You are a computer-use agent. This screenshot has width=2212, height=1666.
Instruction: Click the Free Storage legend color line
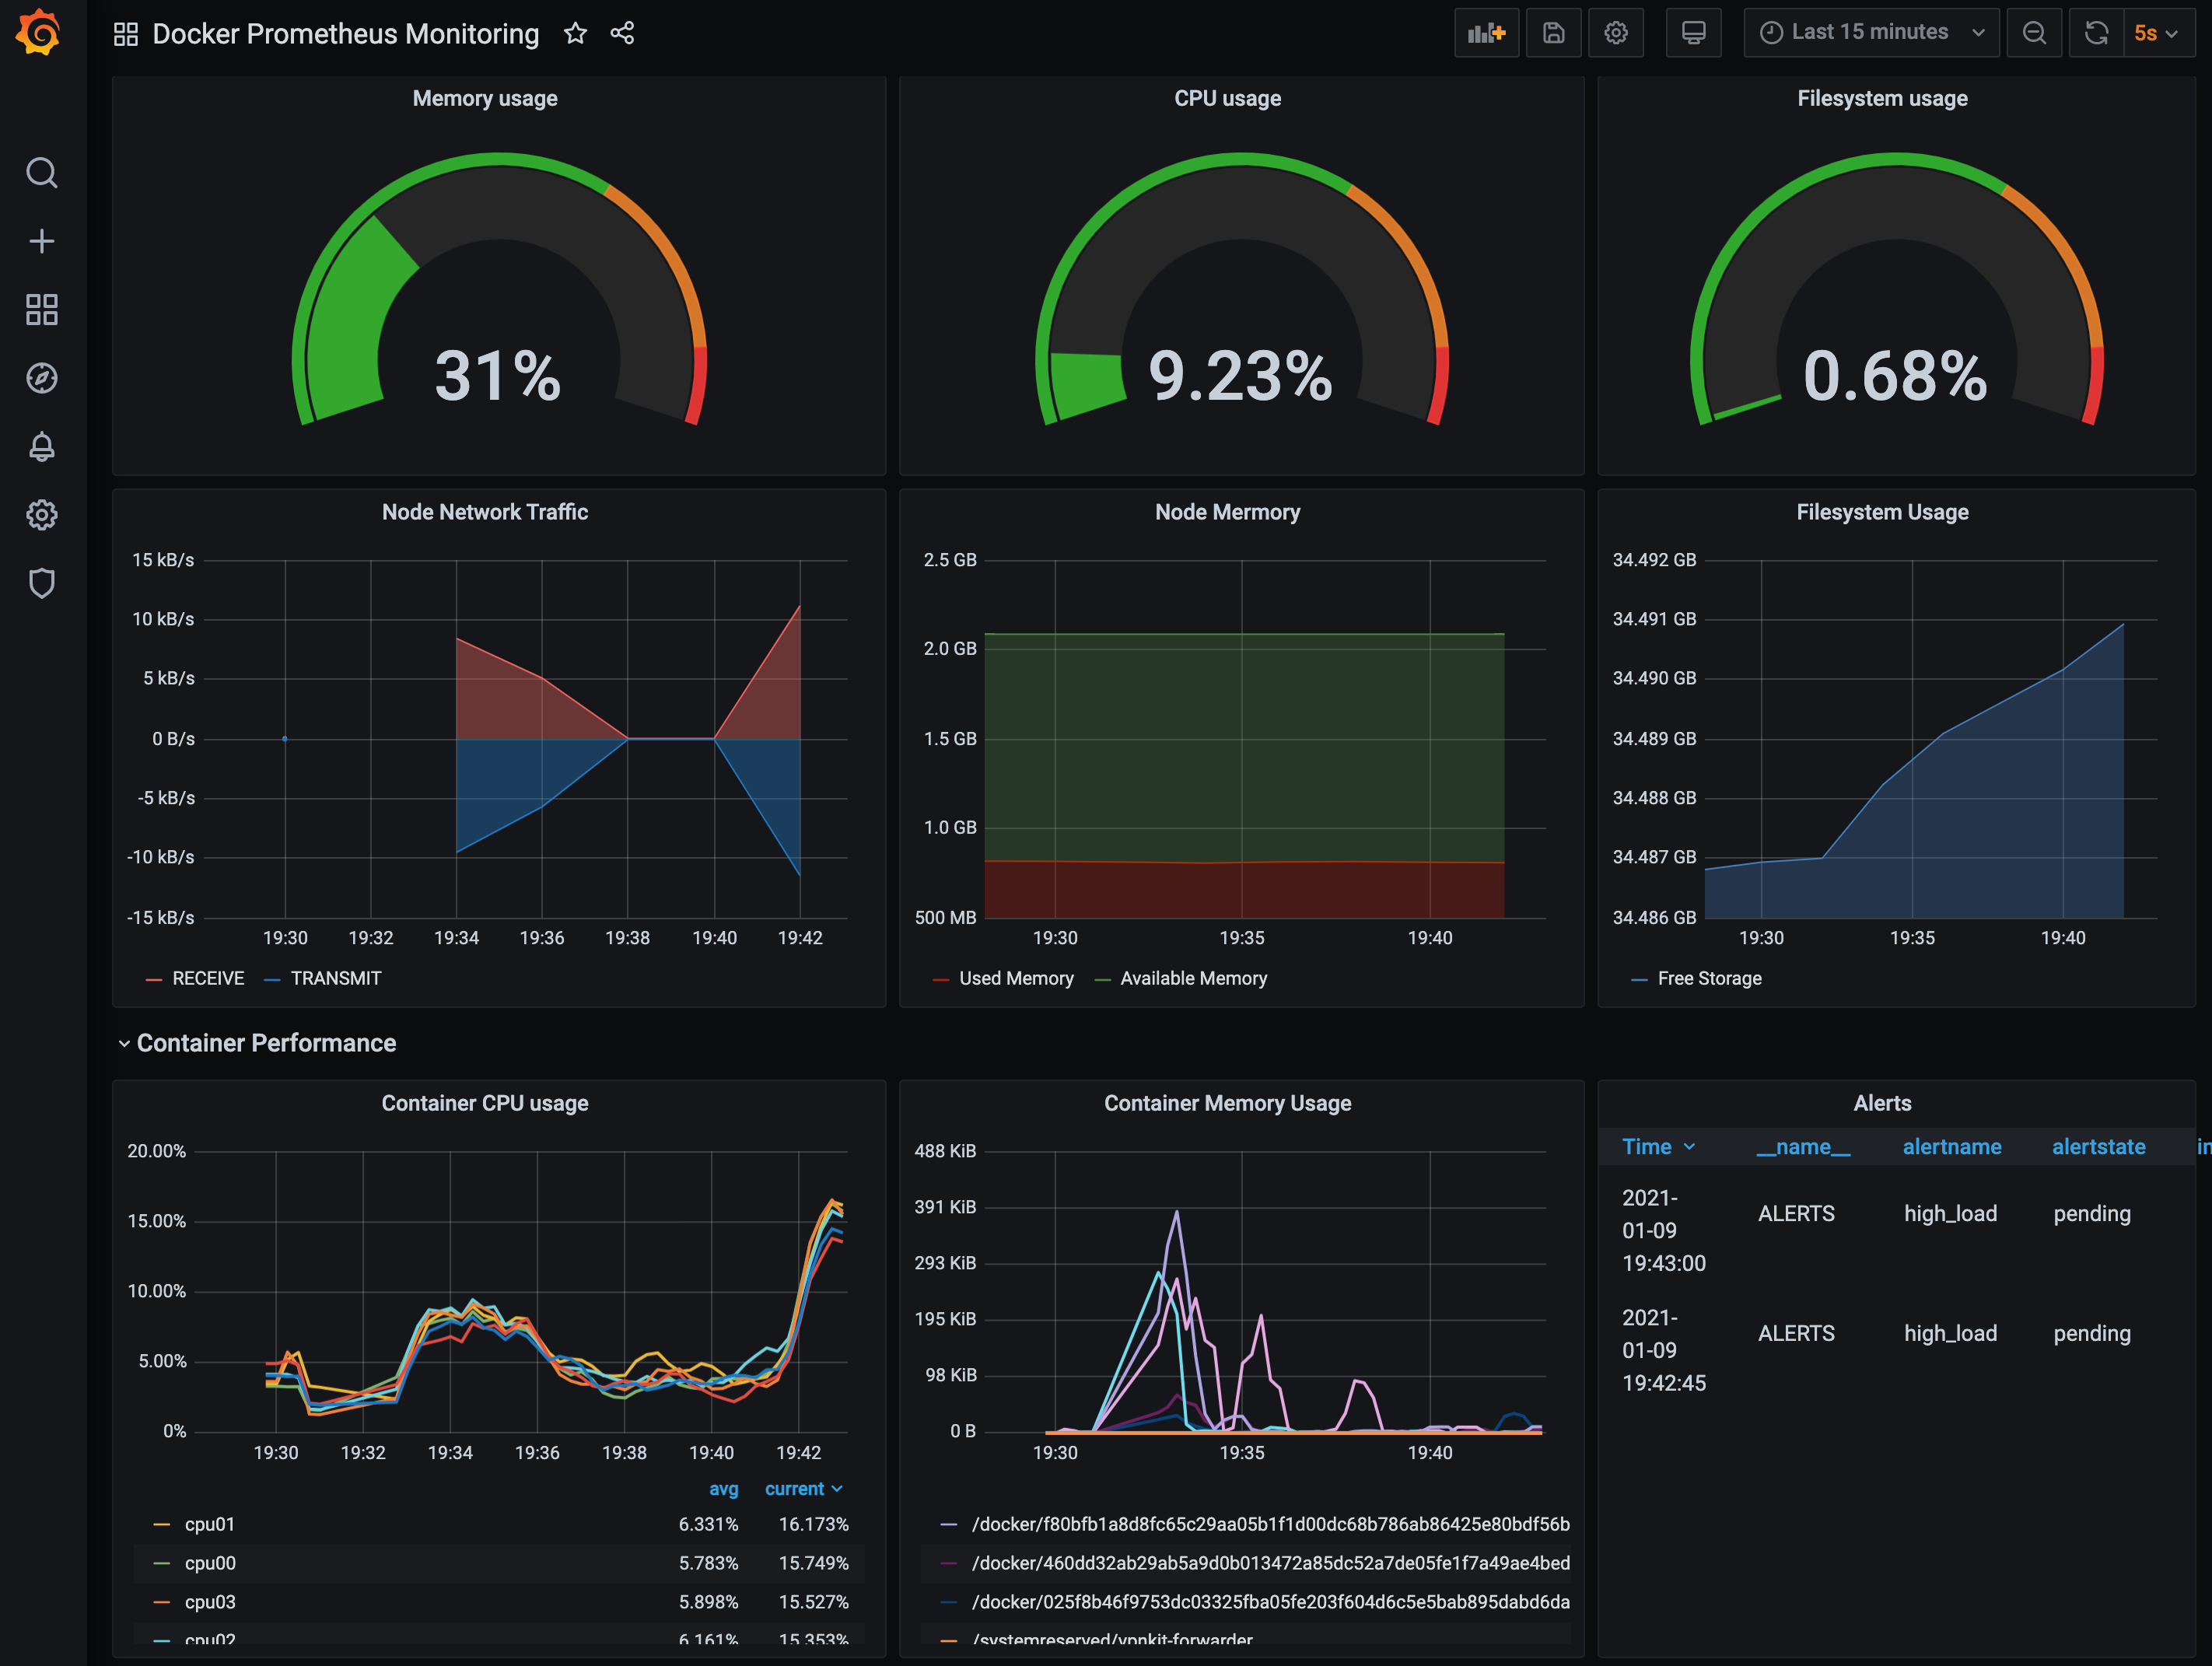tap(1639, 979)
